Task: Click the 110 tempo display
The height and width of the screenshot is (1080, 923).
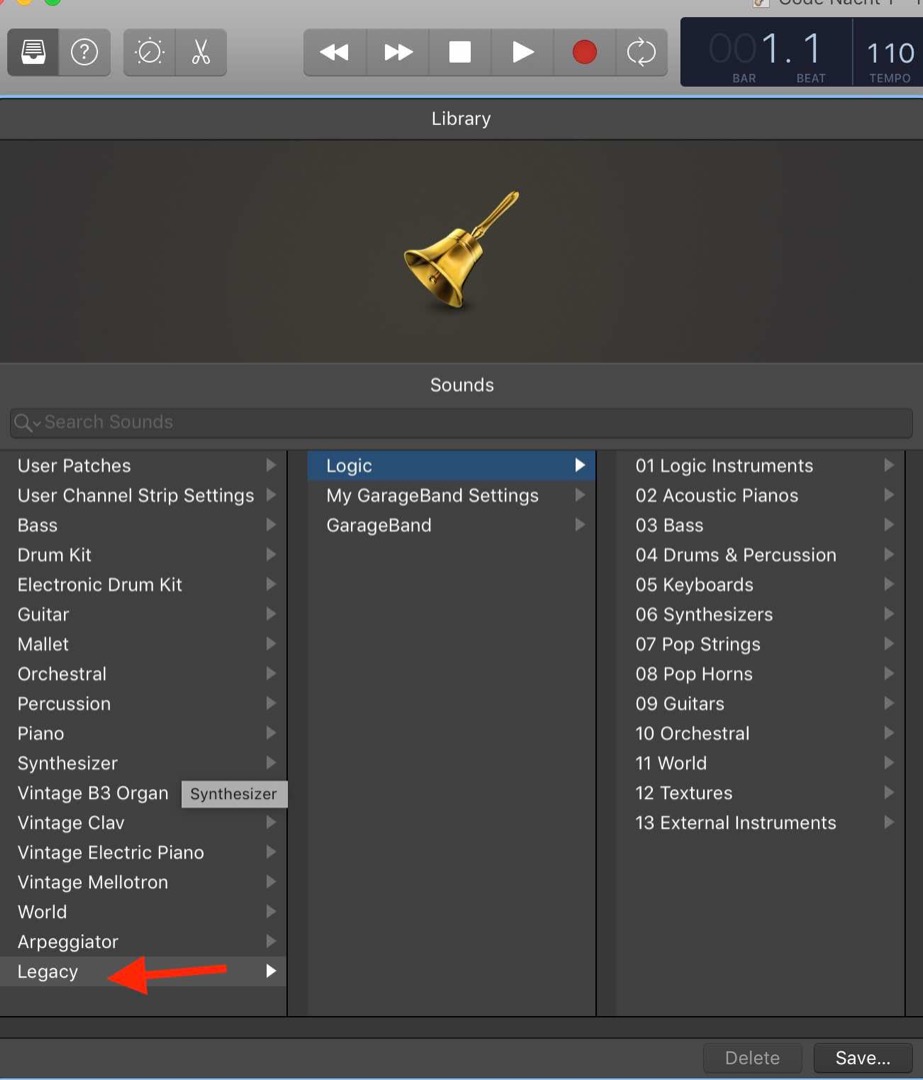Action: click(x=889, y=52)
